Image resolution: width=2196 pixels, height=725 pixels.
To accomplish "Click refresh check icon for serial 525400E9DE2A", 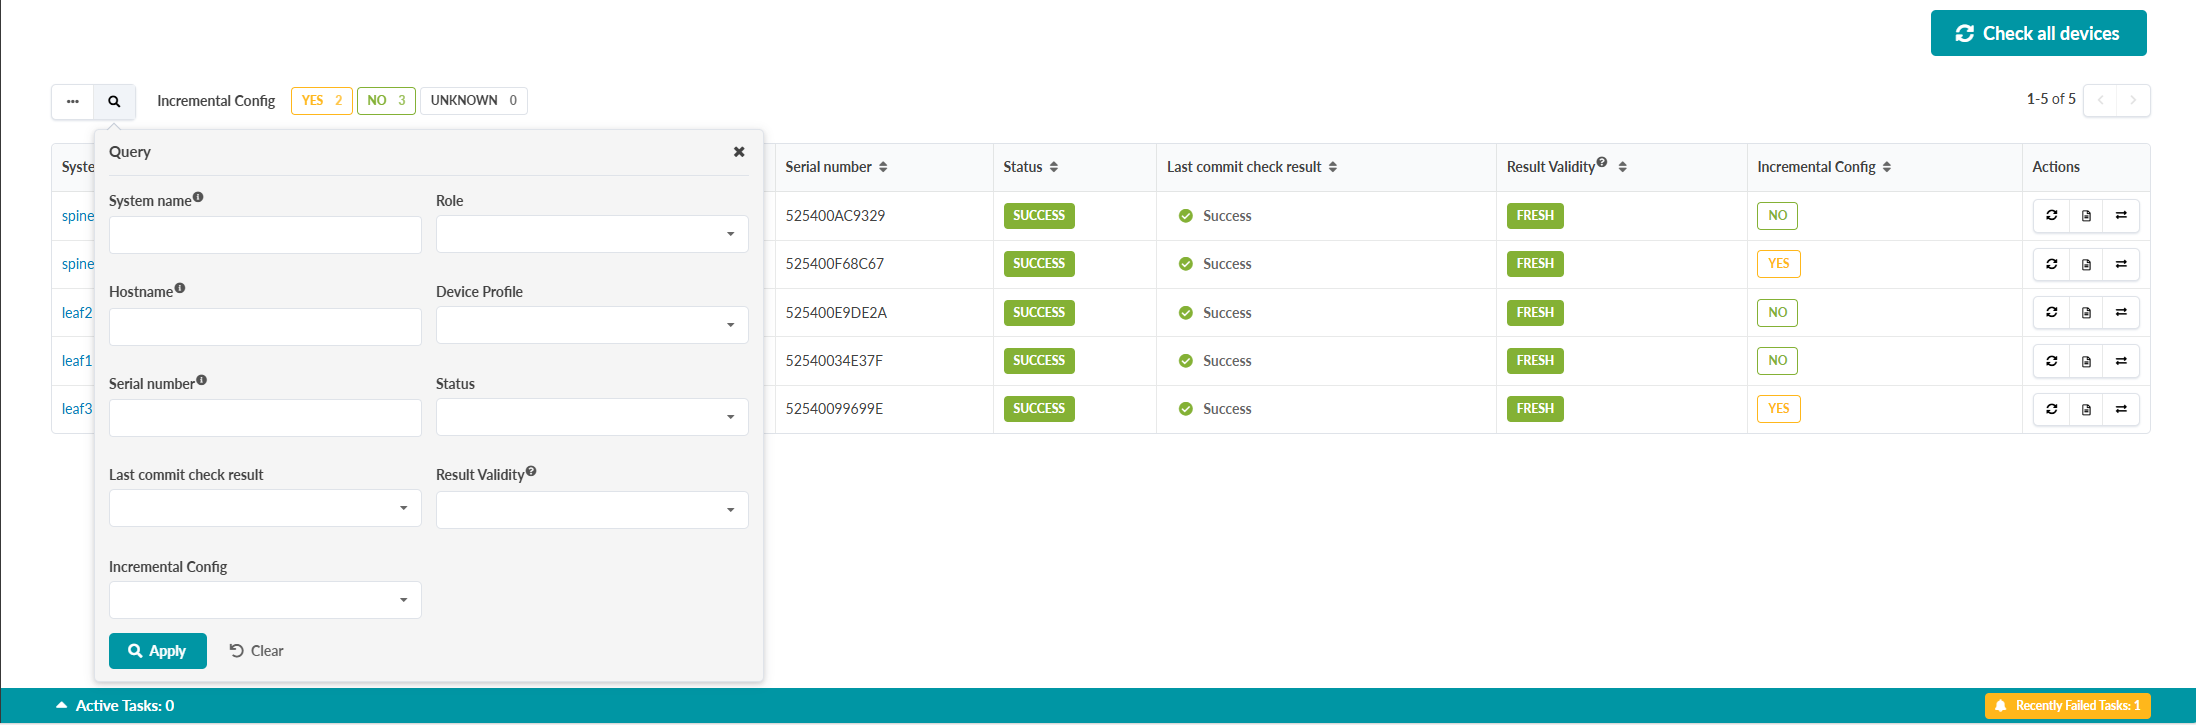I will [x=2051, y=312].
